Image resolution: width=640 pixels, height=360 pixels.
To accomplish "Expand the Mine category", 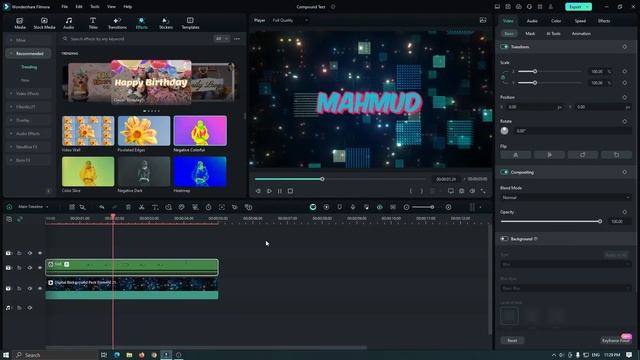I will click(29, 40).
